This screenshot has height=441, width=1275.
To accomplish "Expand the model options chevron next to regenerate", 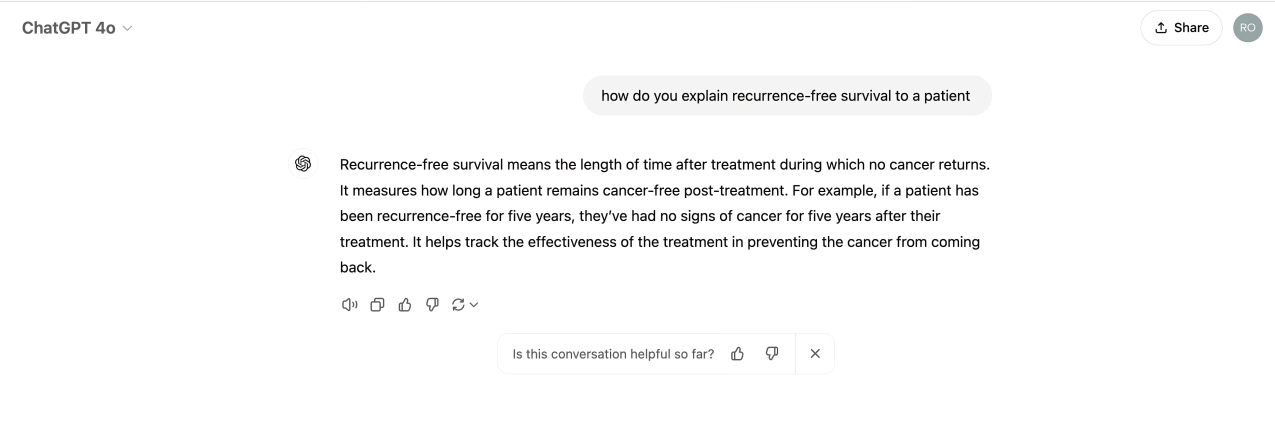I will (x=474, y=305).
